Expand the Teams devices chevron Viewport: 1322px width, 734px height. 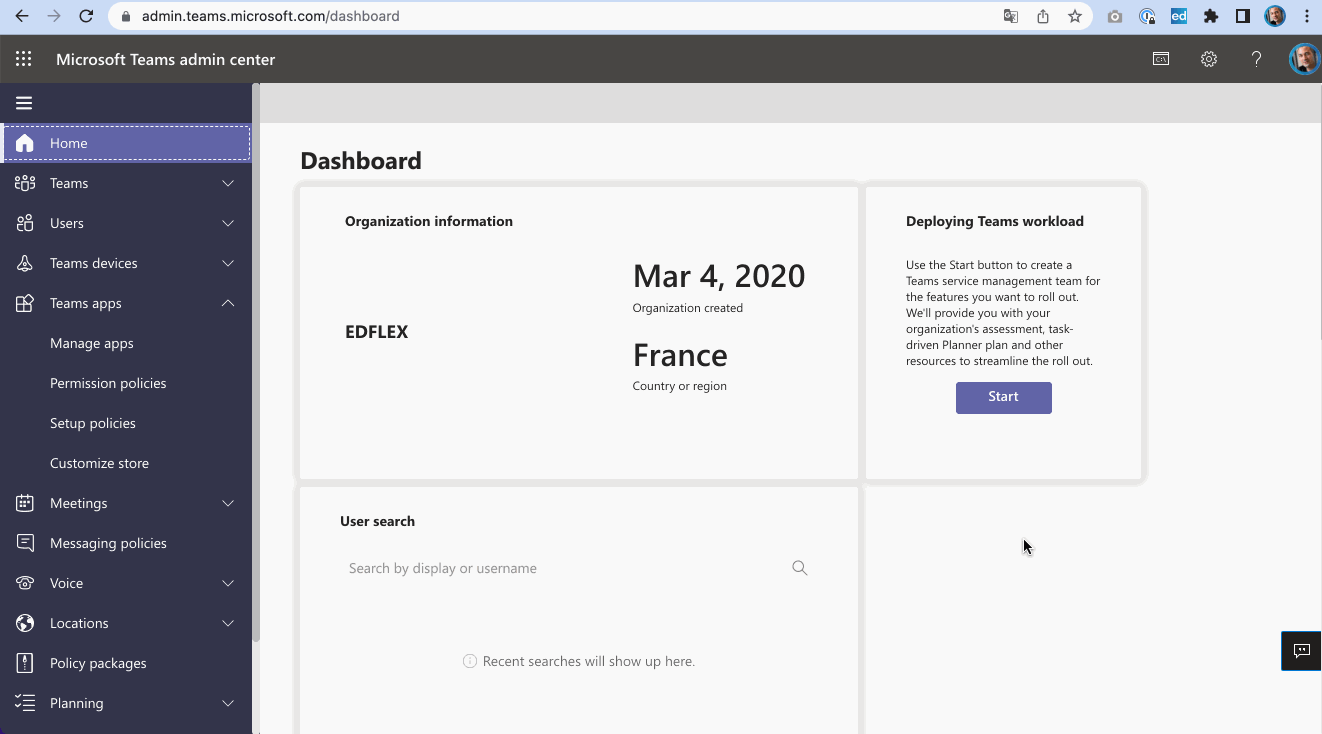pos(228,263)
